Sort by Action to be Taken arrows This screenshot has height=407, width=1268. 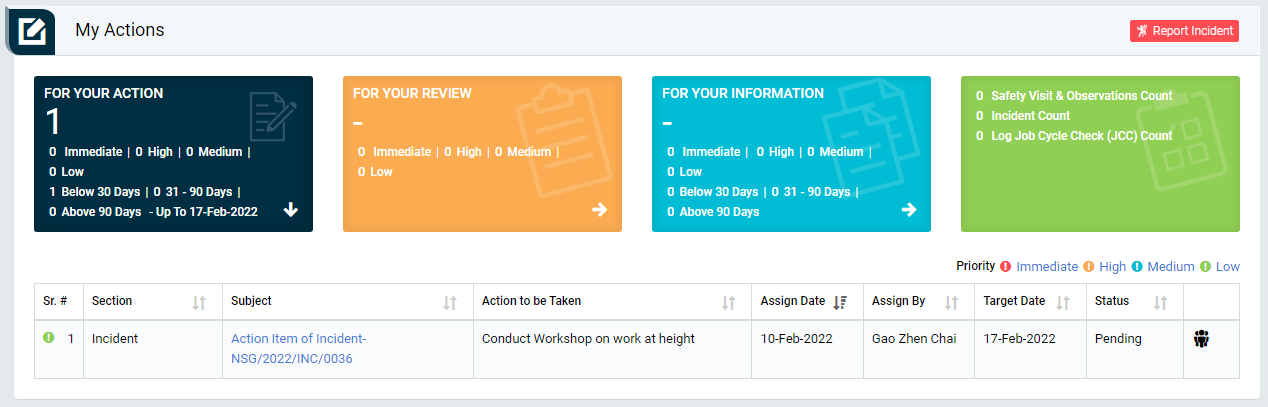(729, 302)
